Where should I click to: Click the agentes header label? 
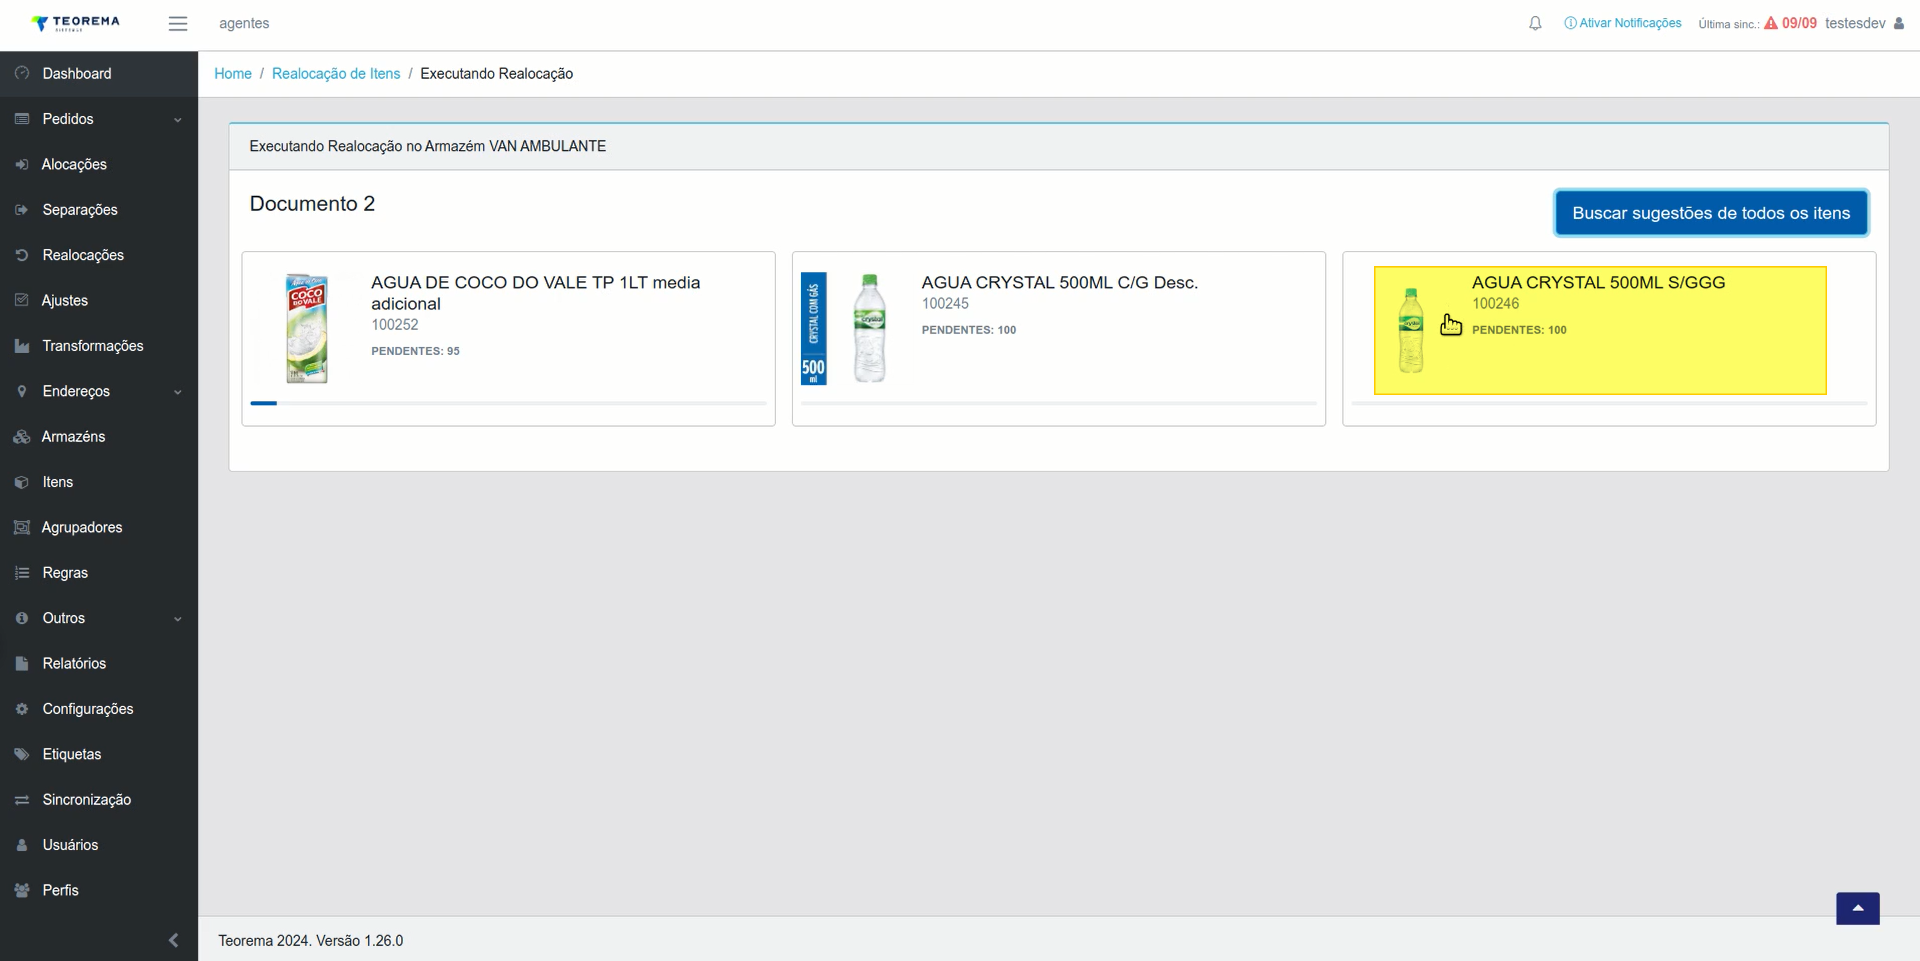click(244, 23)
